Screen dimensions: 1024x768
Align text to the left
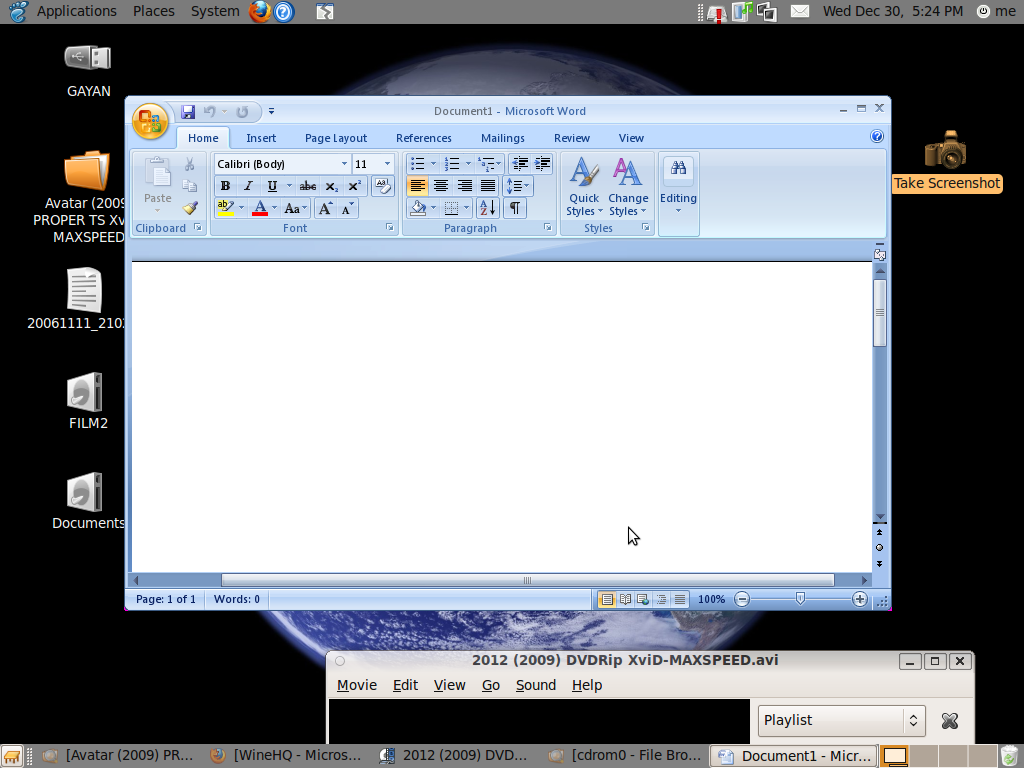click(417, 186)
